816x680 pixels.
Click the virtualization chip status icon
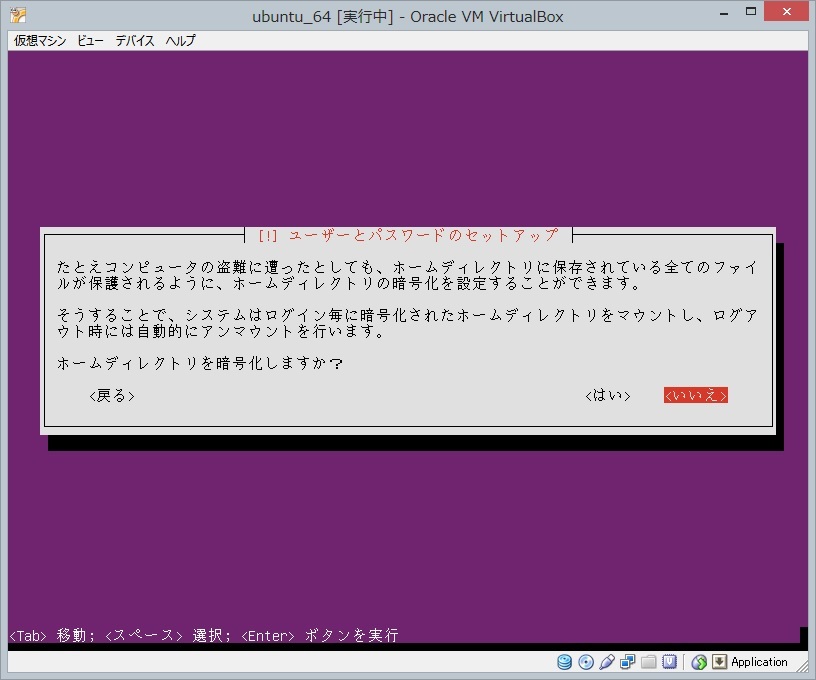point(669,662)
